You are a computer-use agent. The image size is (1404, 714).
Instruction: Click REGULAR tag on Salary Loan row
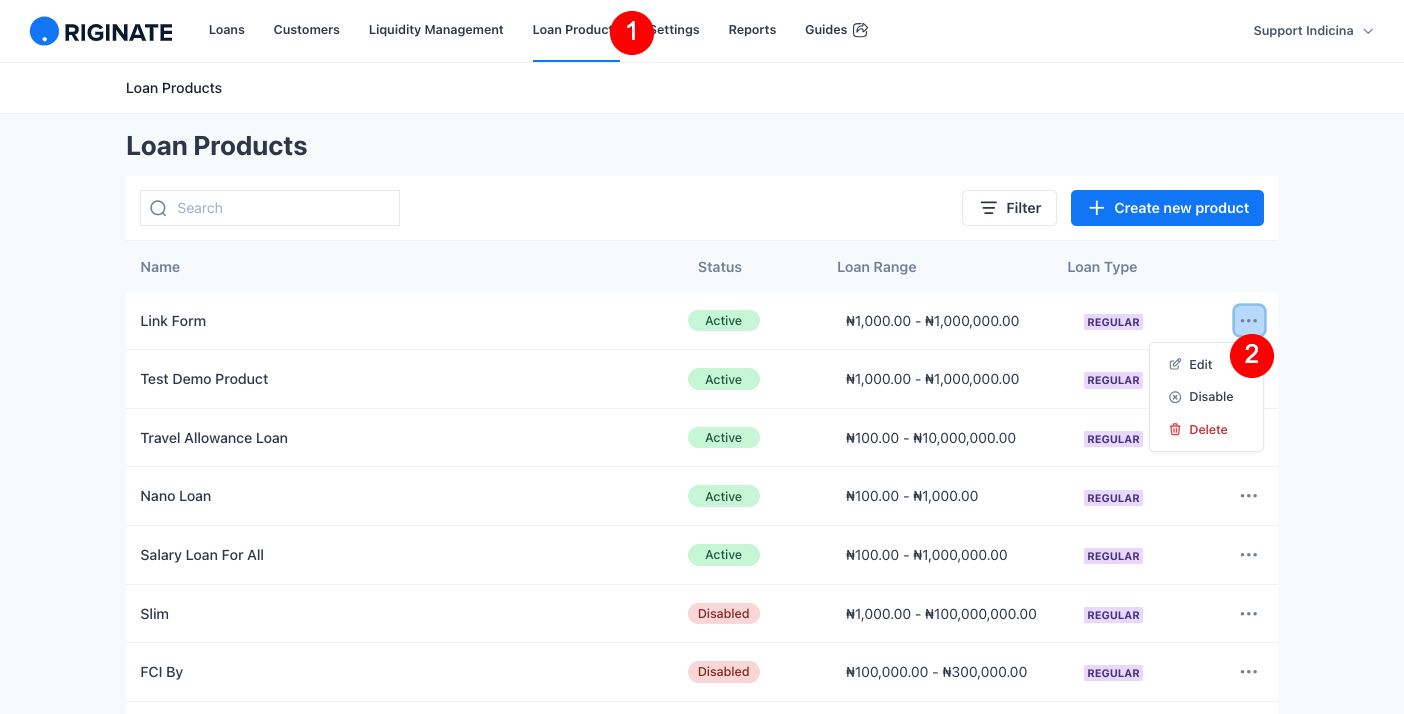(x=1113, y=556)
